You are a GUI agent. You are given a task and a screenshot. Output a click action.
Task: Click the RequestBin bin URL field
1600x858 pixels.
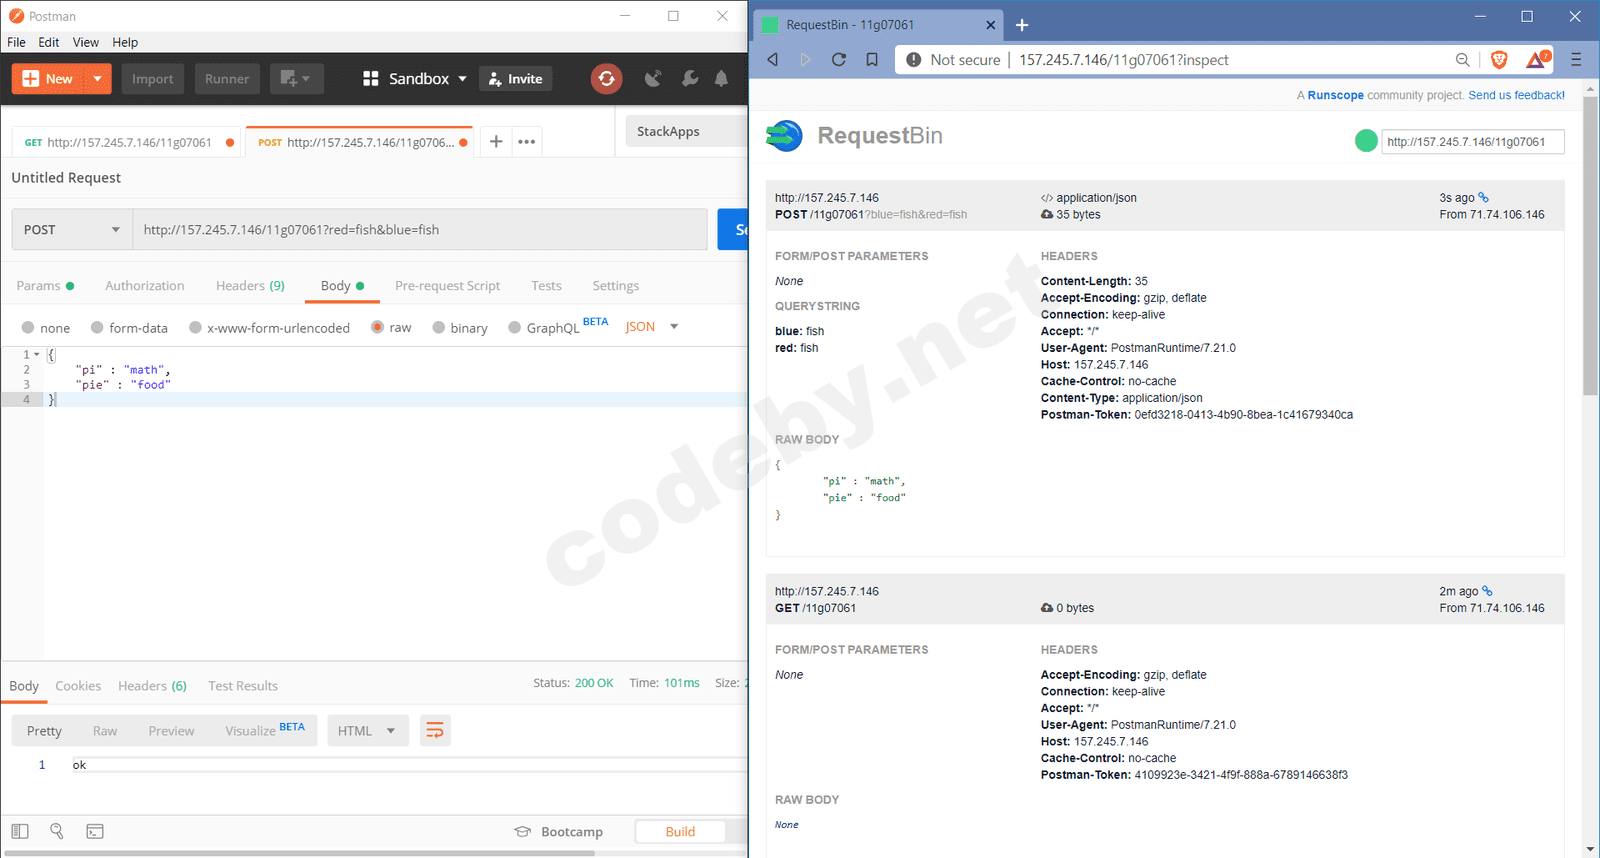pyautogui.click(x=1472, y=141)
